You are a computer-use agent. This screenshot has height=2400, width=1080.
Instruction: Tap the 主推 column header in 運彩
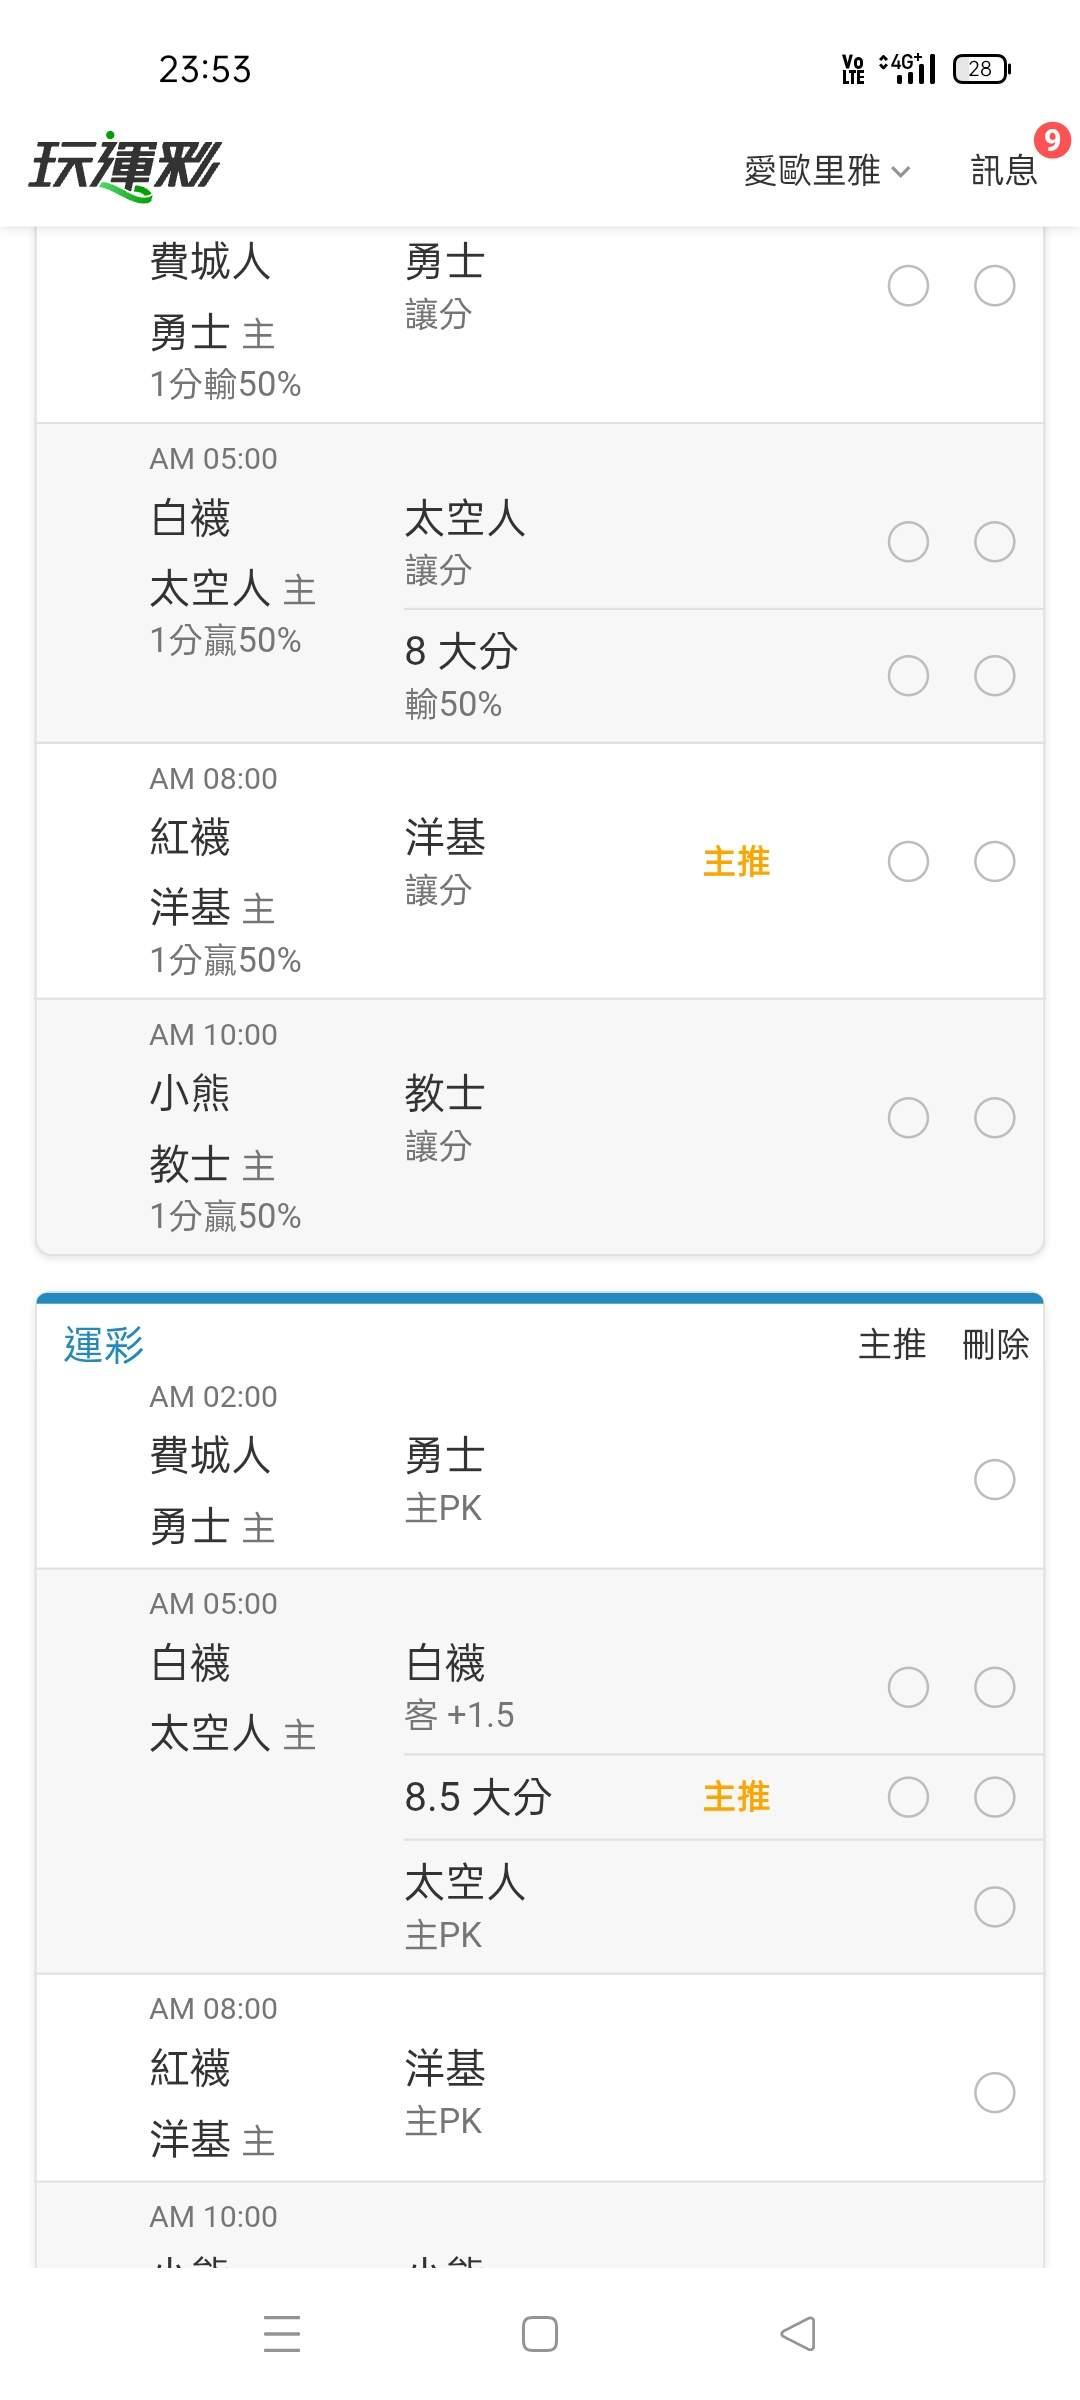(x=892, y=1344)
